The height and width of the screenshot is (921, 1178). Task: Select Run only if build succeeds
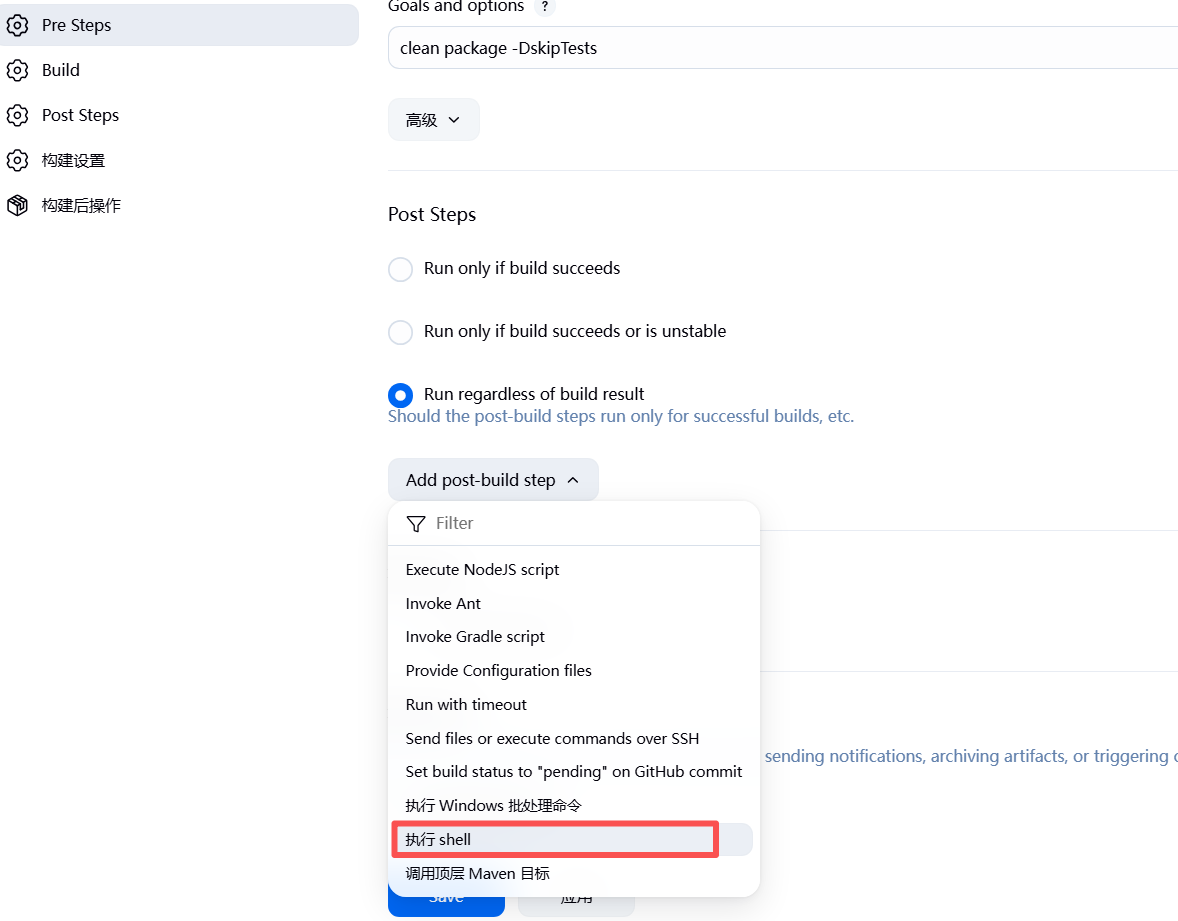point(400,269)
